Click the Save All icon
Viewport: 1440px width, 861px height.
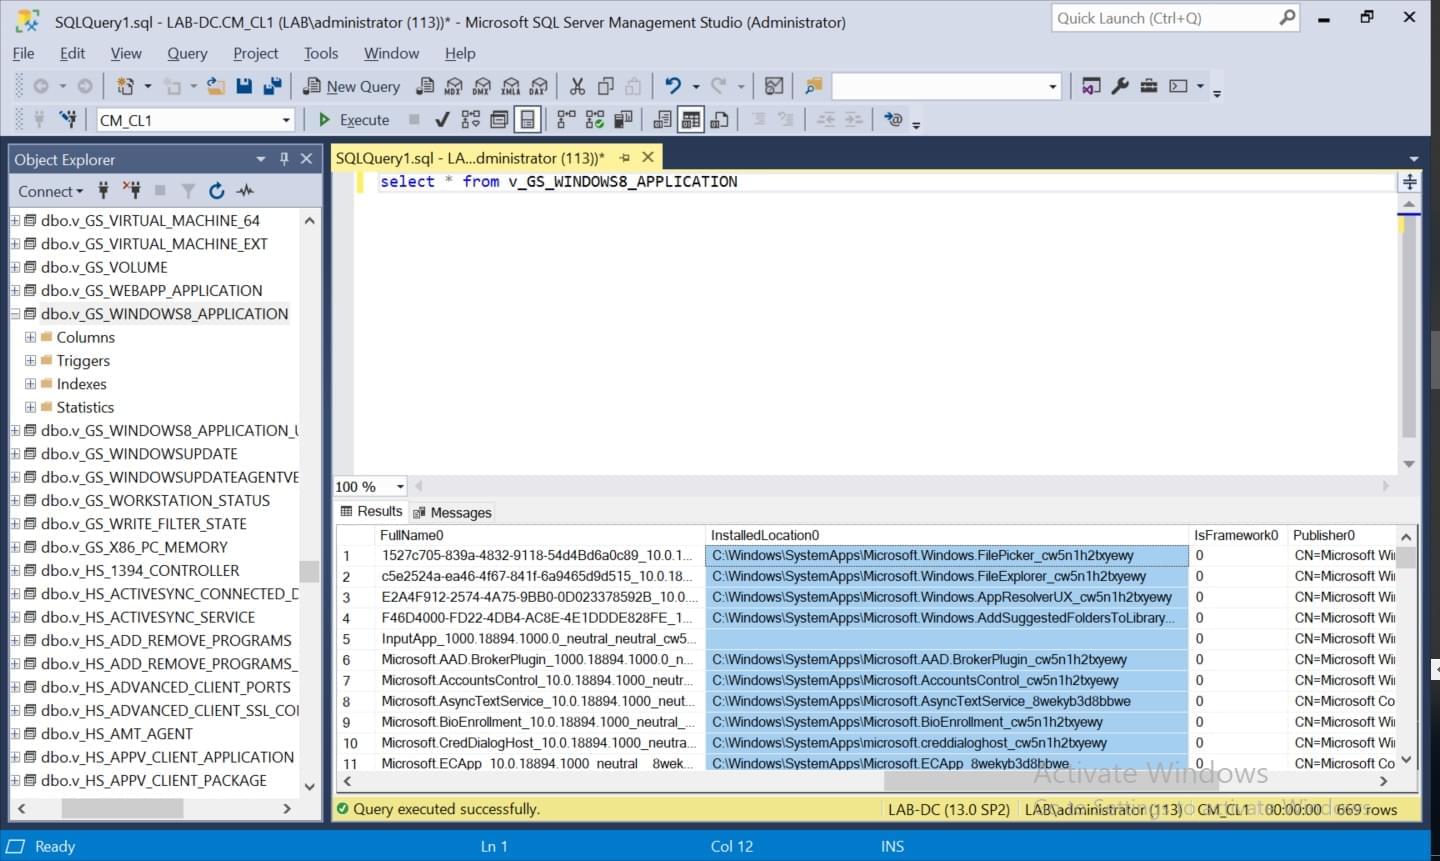pos(272,87)
